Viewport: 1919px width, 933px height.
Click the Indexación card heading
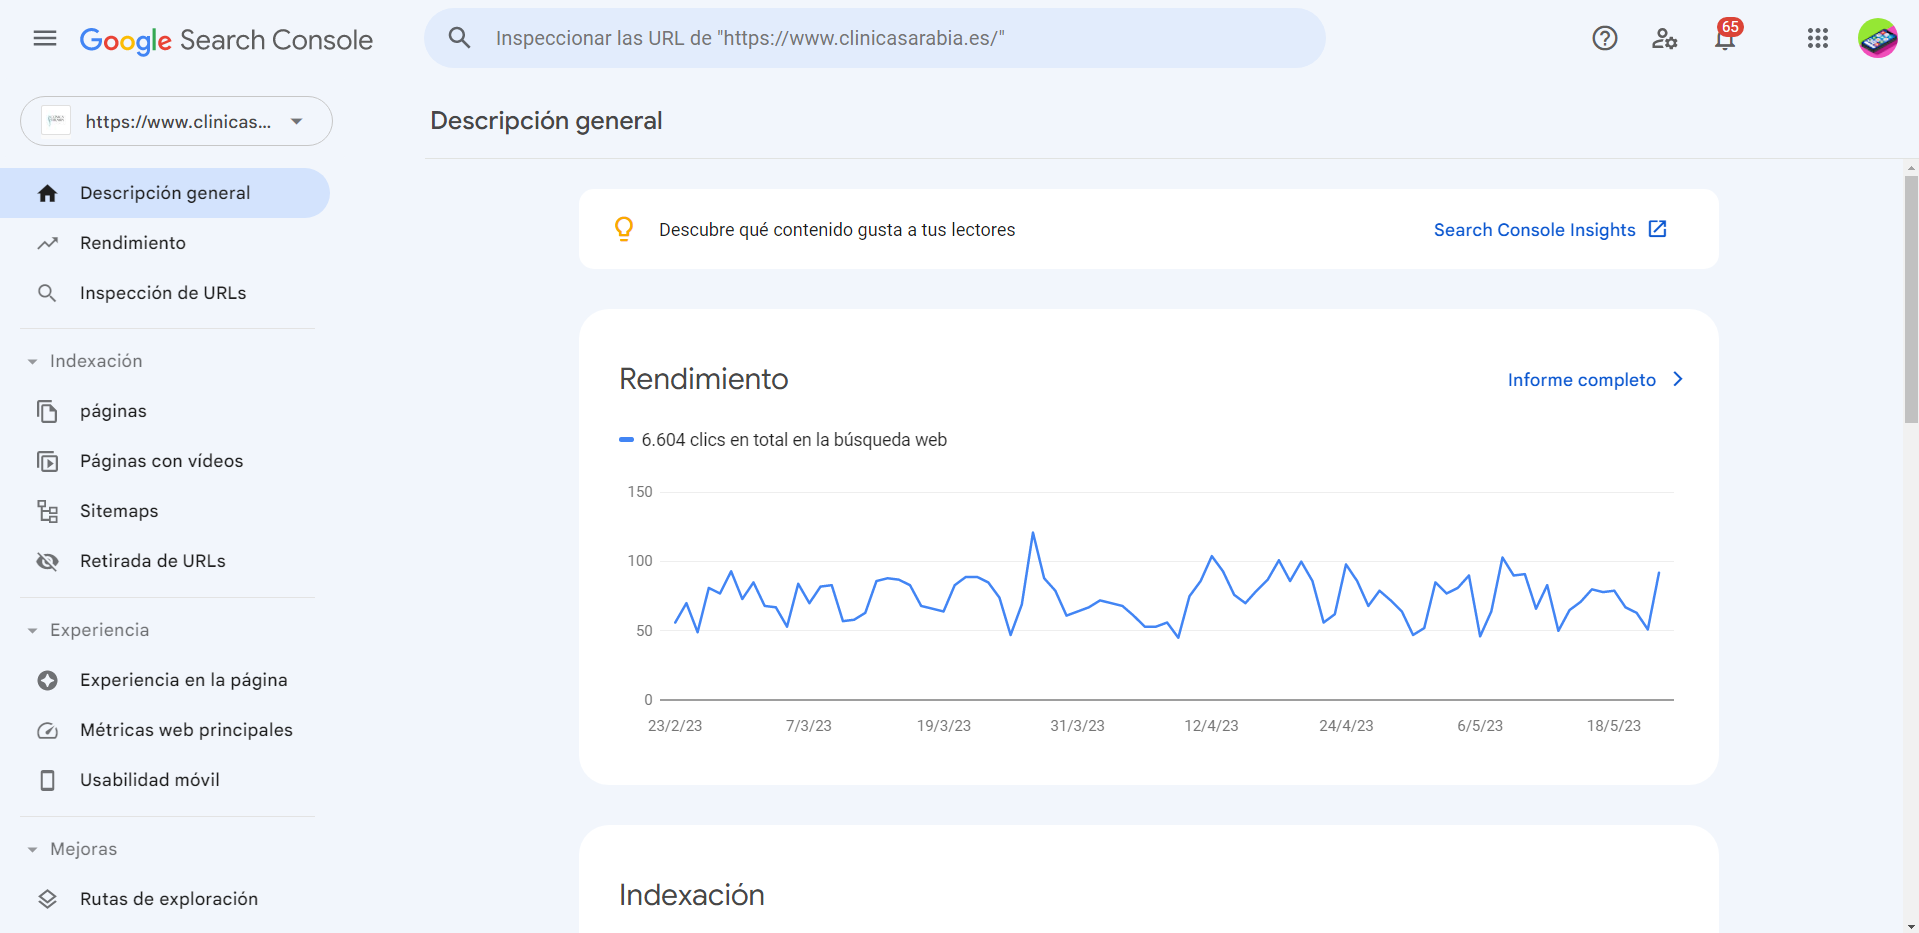point(692,895)
